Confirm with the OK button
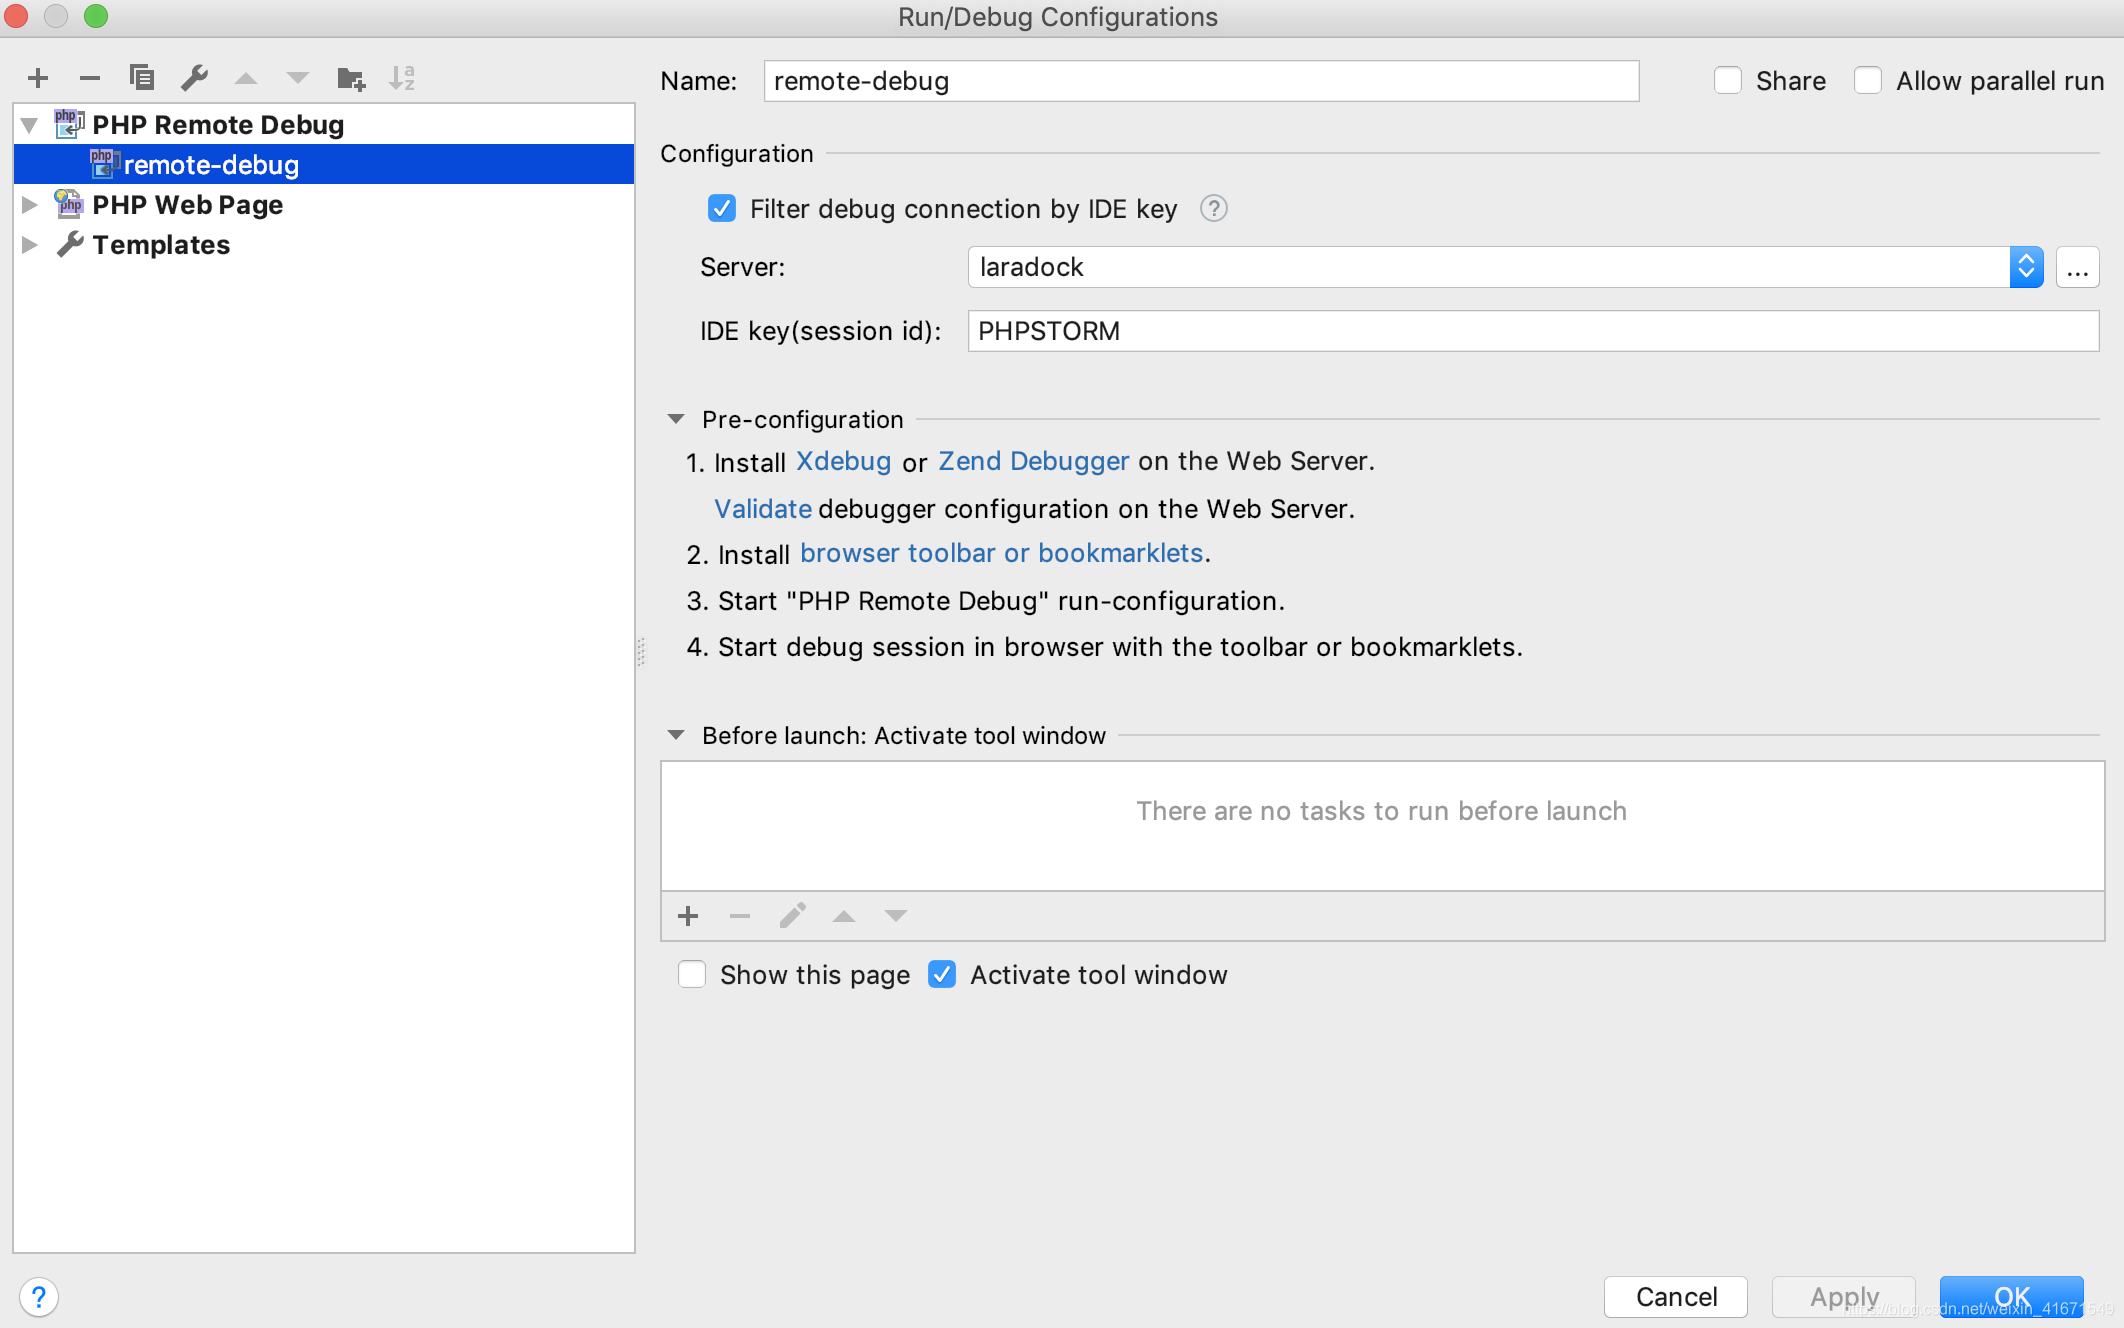 2012,1297
